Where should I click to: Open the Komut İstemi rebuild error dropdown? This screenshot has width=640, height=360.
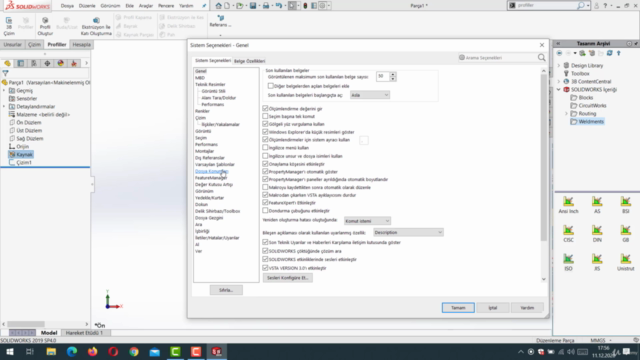pyautogui.click(x=367, y=221)
